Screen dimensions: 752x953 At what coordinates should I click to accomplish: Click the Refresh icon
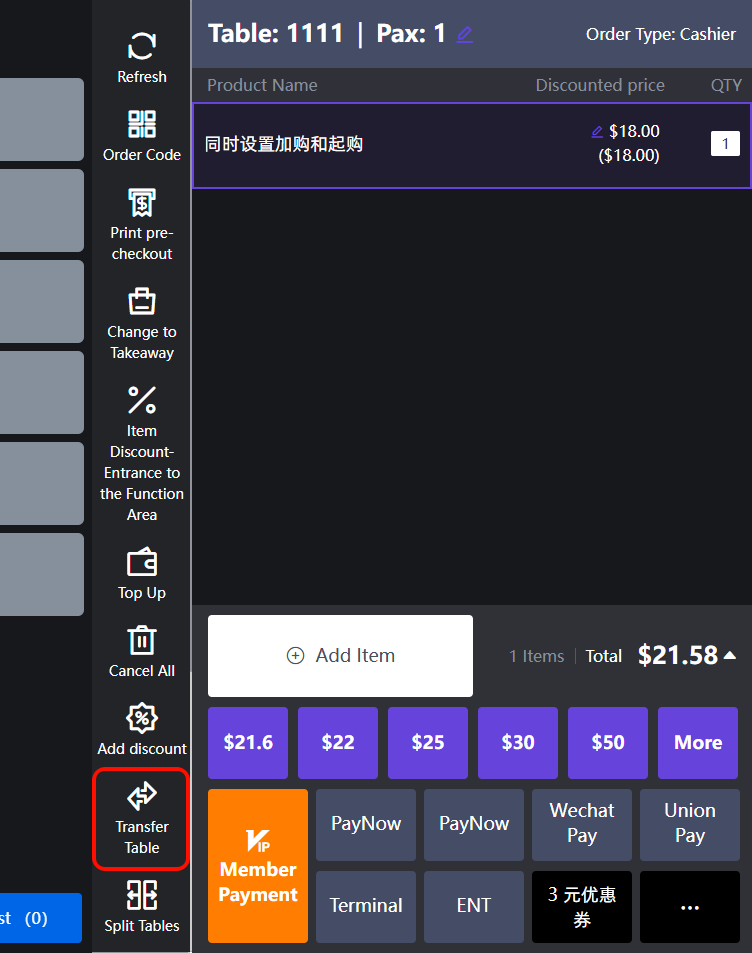pyautogui.click(x=142, y=47)
